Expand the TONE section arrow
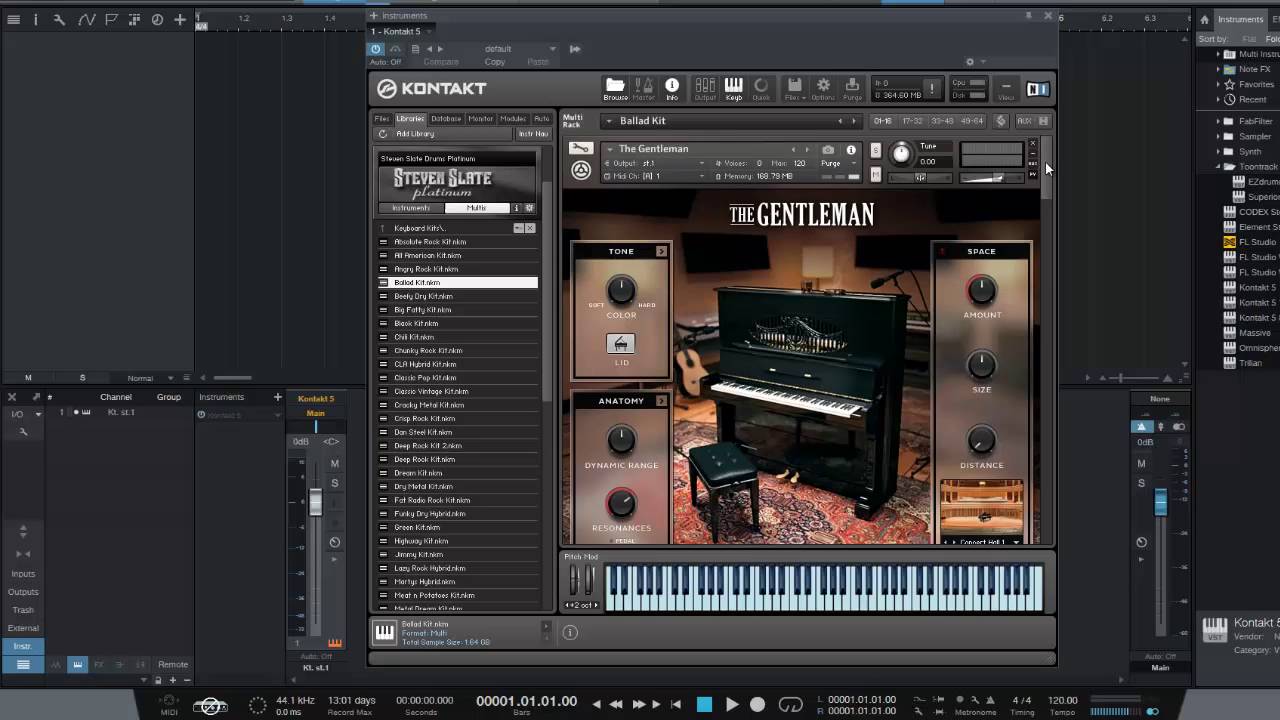 click(661, 251)
